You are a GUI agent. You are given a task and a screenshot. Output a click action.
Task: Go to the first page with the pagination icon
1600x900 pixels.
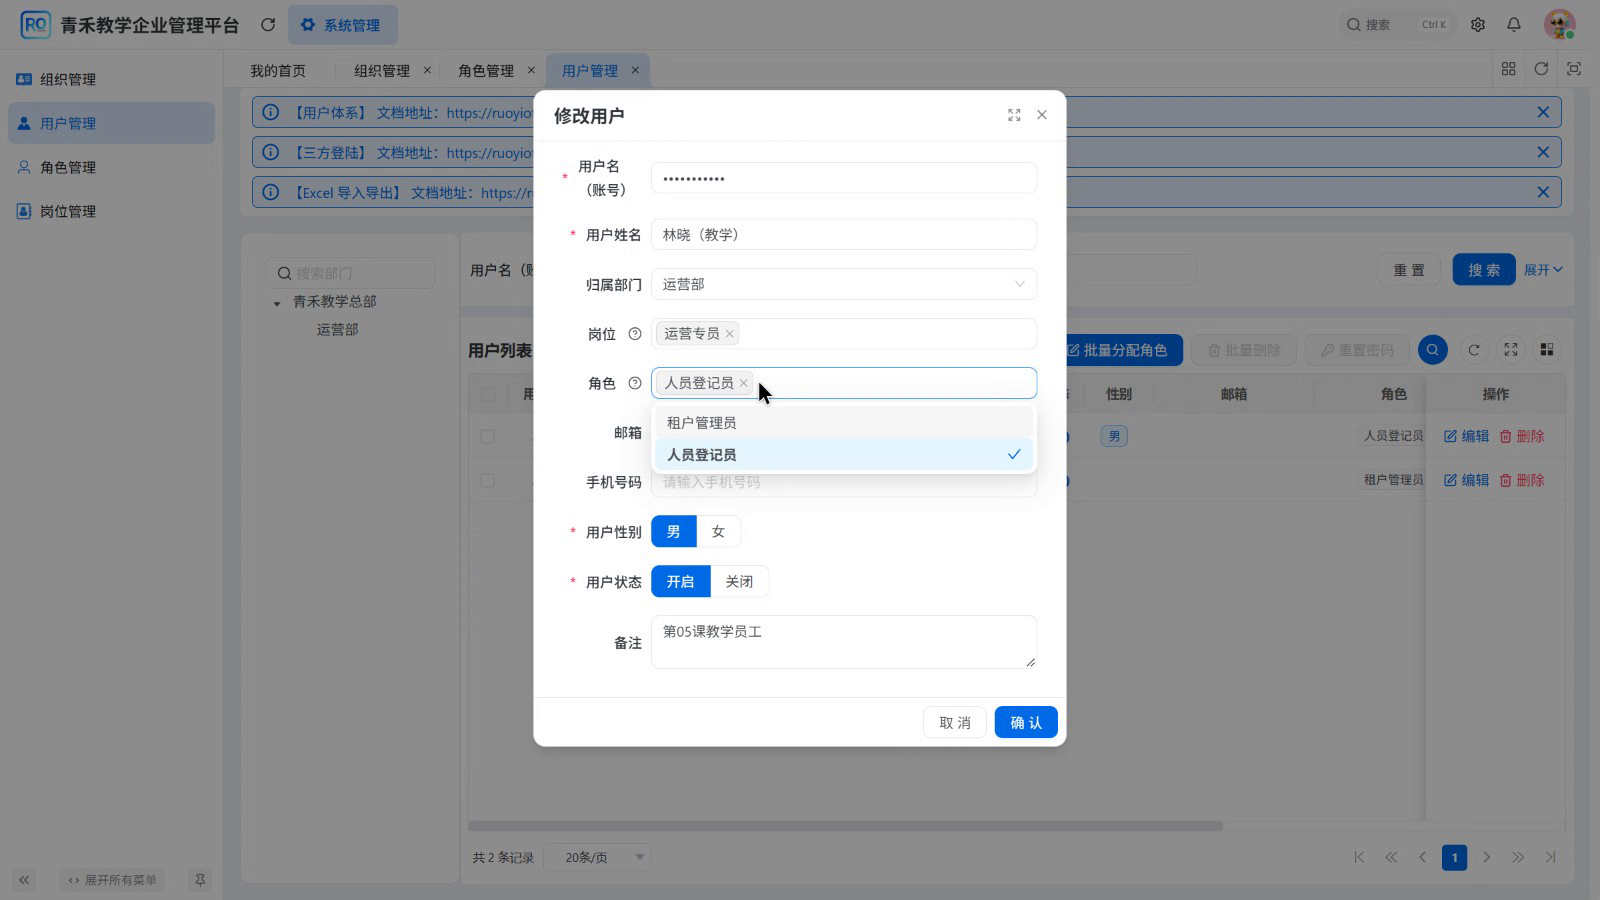tap(1359, 857)
